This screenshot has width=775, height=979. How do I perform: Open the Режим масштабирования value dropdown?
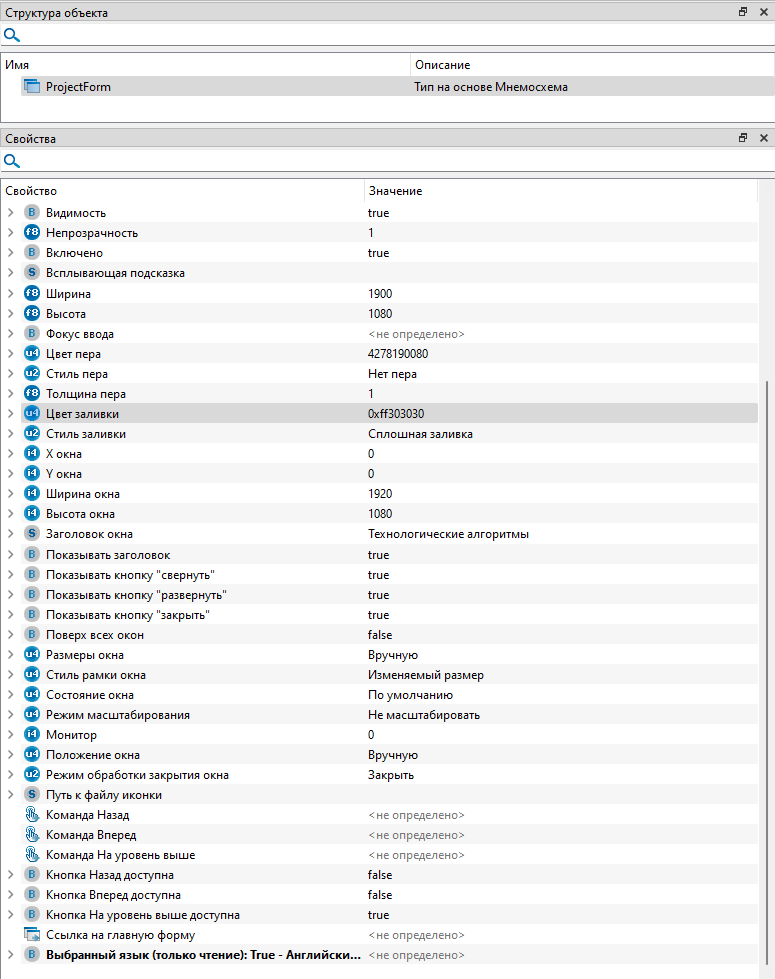[424, 715]
